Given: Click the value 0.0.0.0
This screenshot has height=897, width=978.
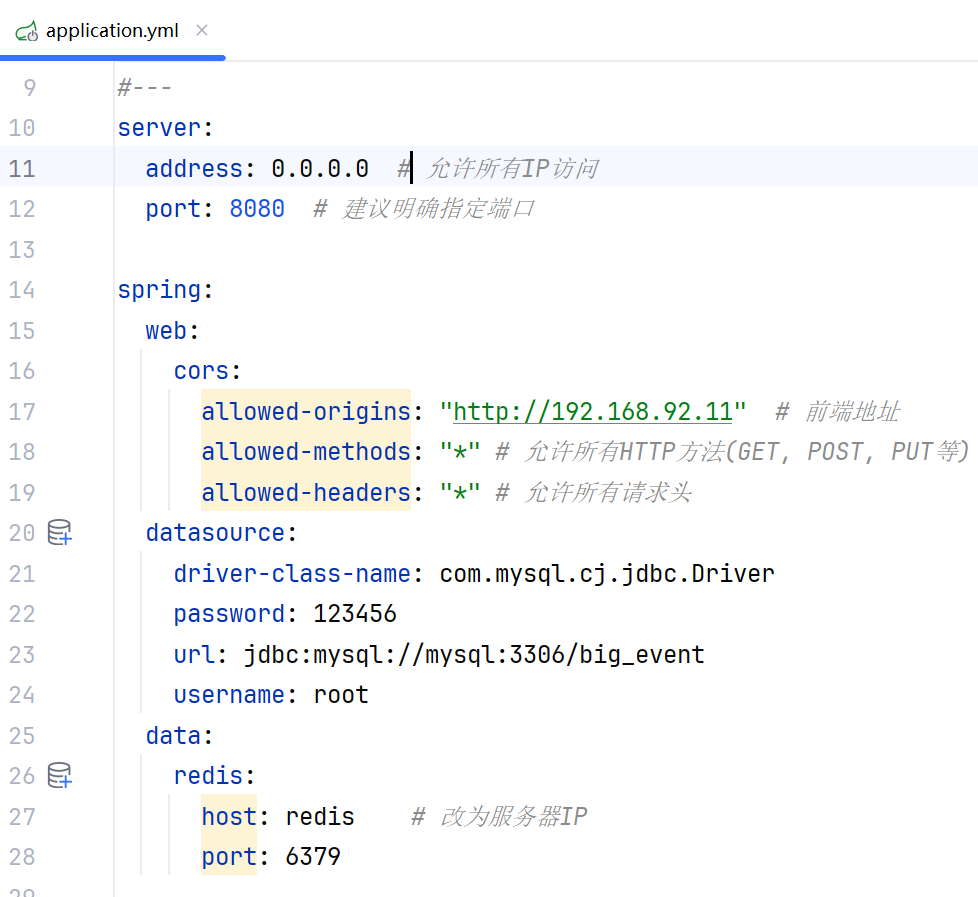Looking at the screenshot, I should pyautogui.click(x=320, y=168).
